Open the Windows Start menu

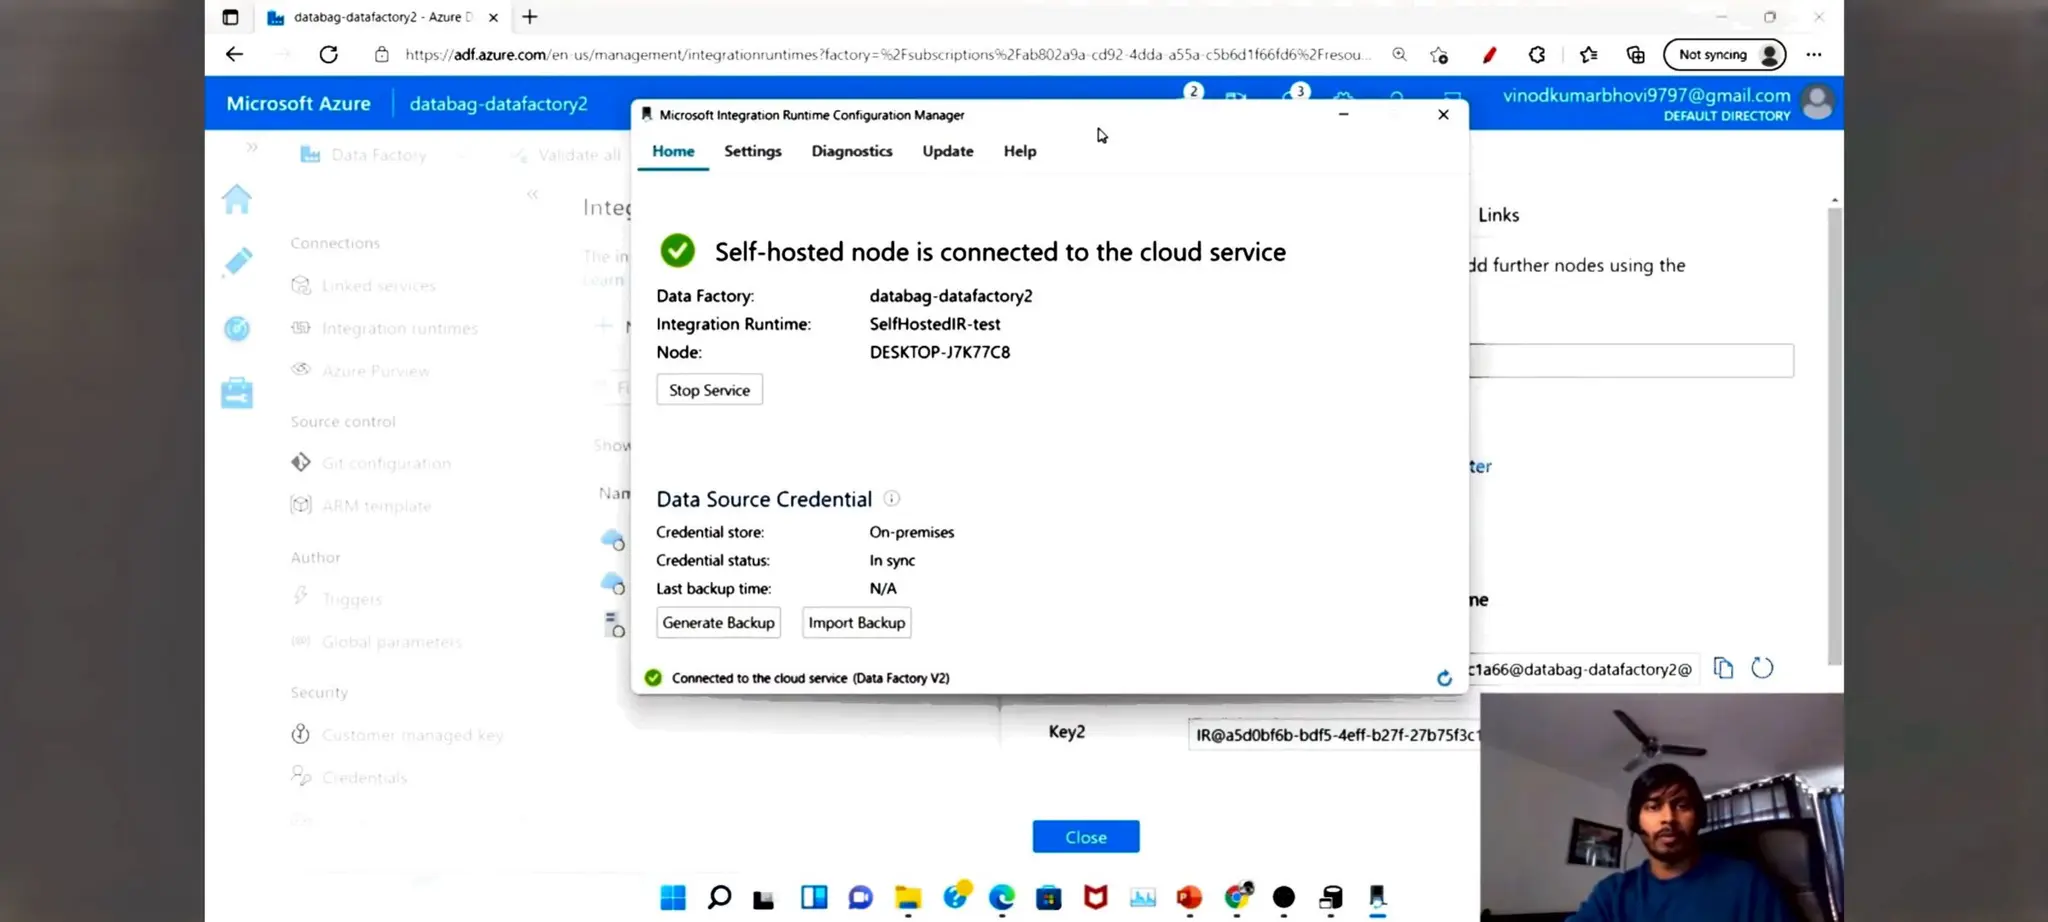(673, 898)
